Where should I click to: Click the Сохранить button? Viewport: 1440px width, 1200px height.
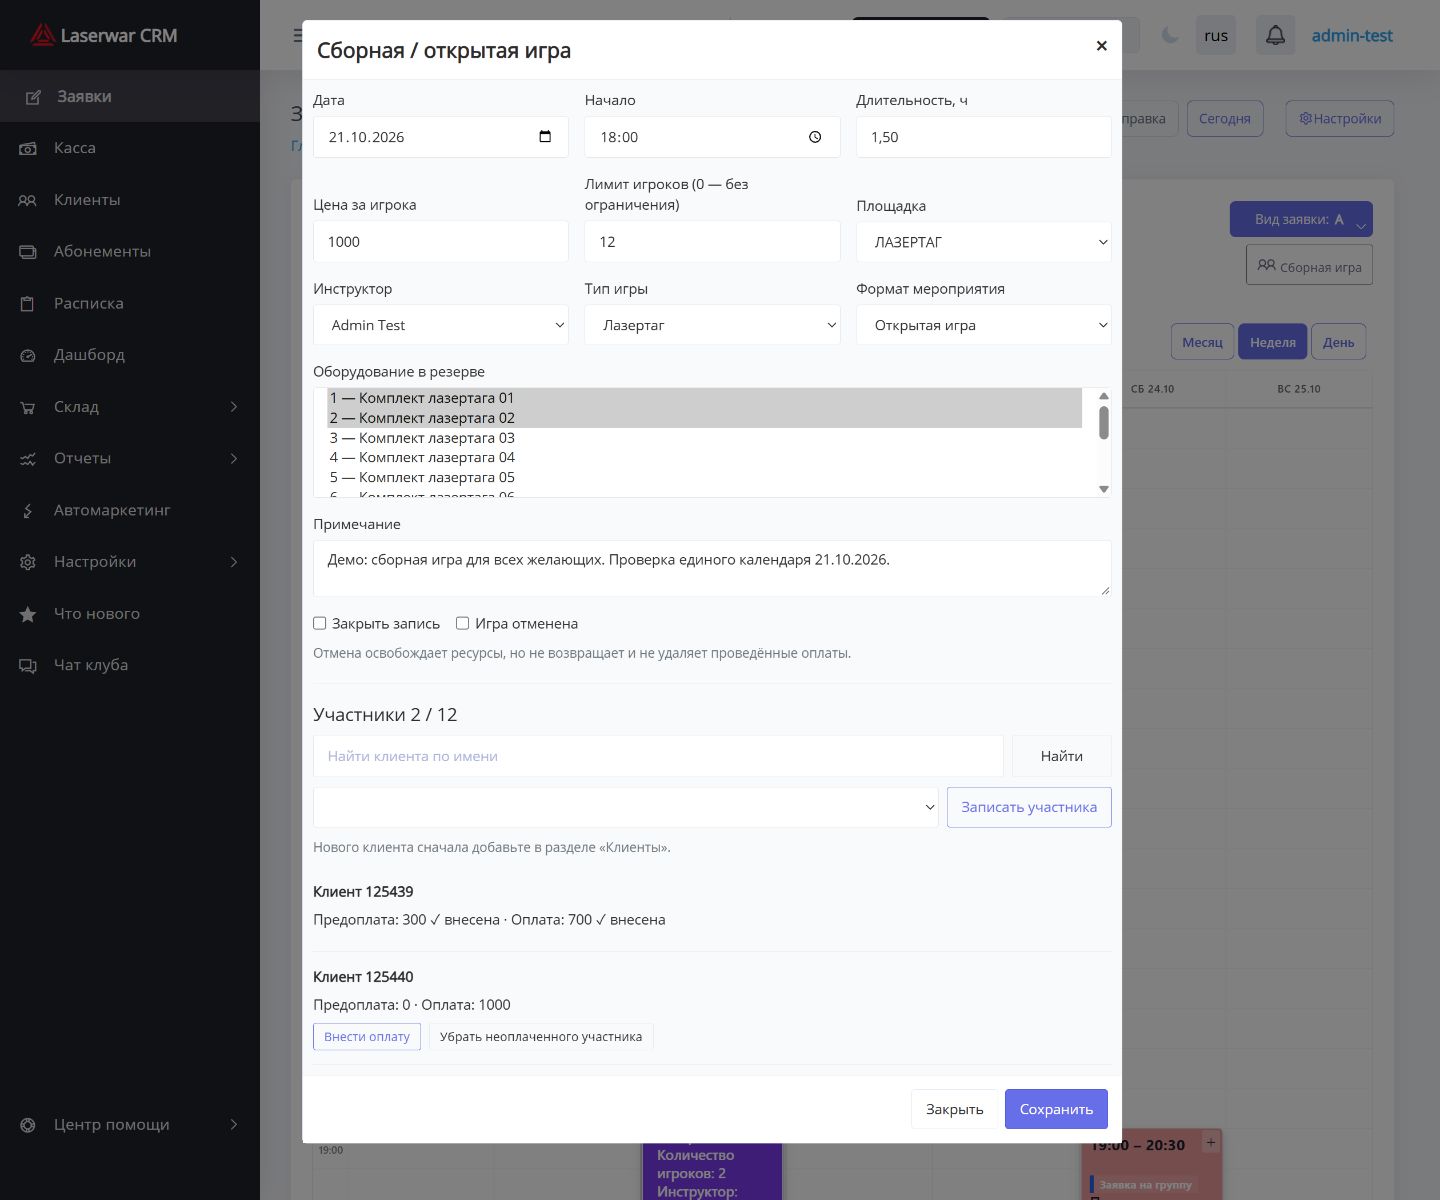pyautogui.click(x=1056, y=1109)
